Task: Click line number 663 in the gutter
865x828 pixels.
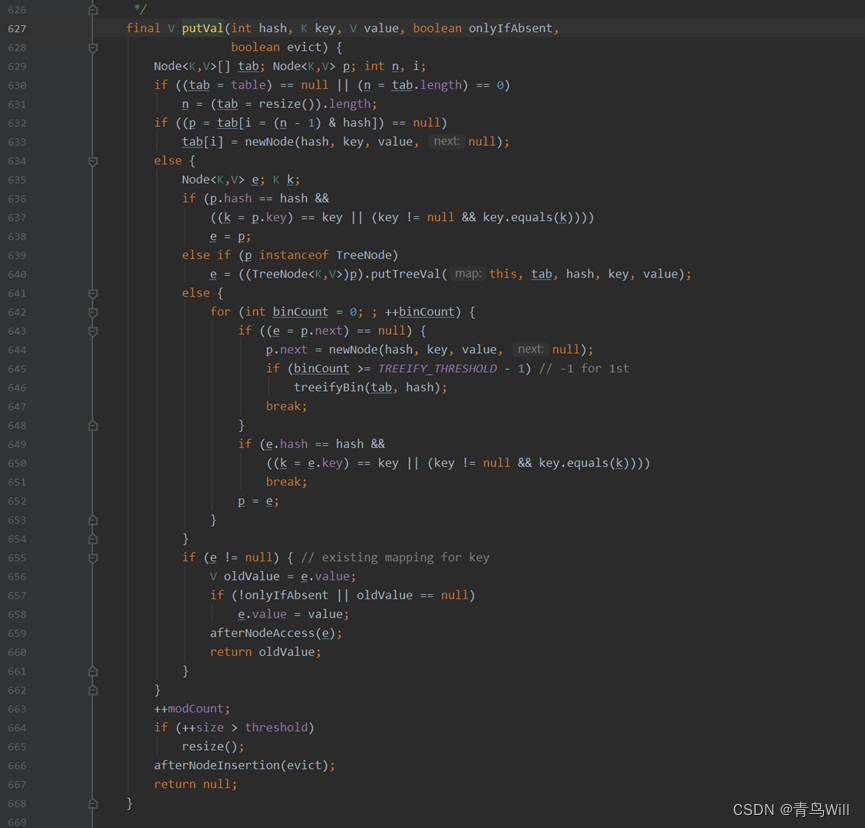Action: point(17,709)
